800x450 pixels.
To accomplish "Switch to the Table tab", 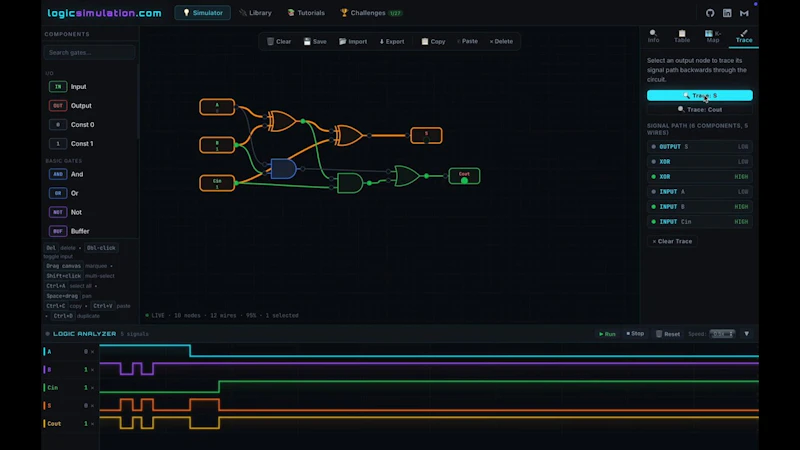I will [x=682, y=36].
